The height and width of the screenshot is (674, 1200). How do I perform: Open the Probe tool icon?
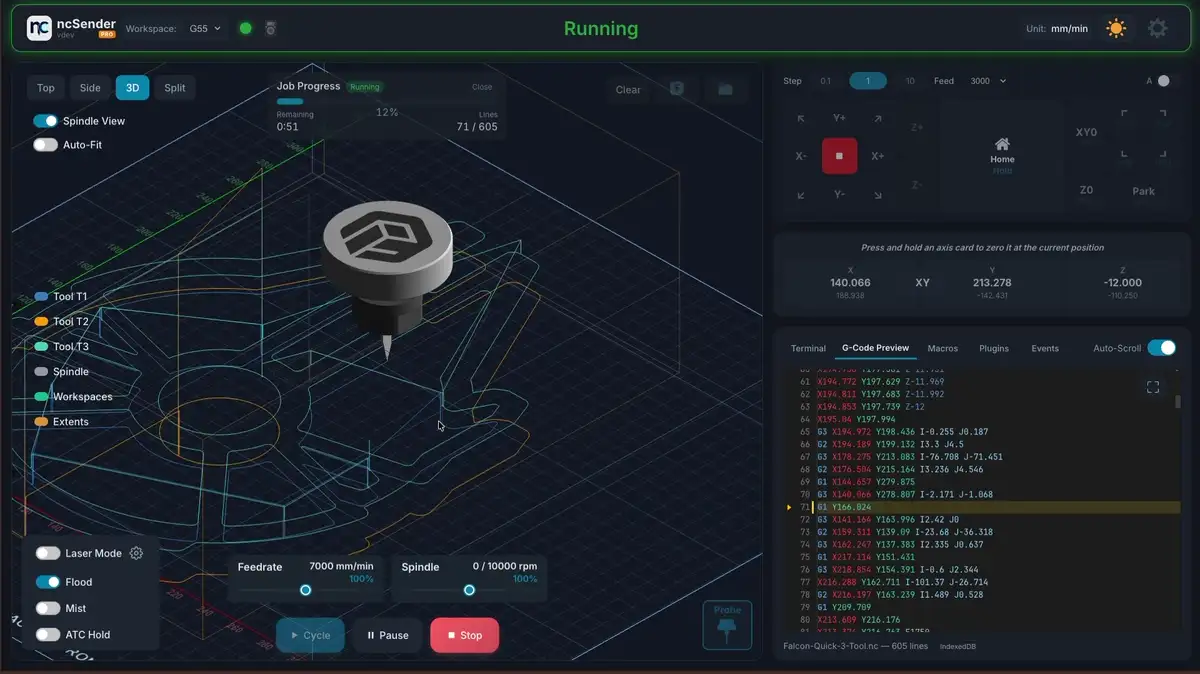(x=727, y=625)
